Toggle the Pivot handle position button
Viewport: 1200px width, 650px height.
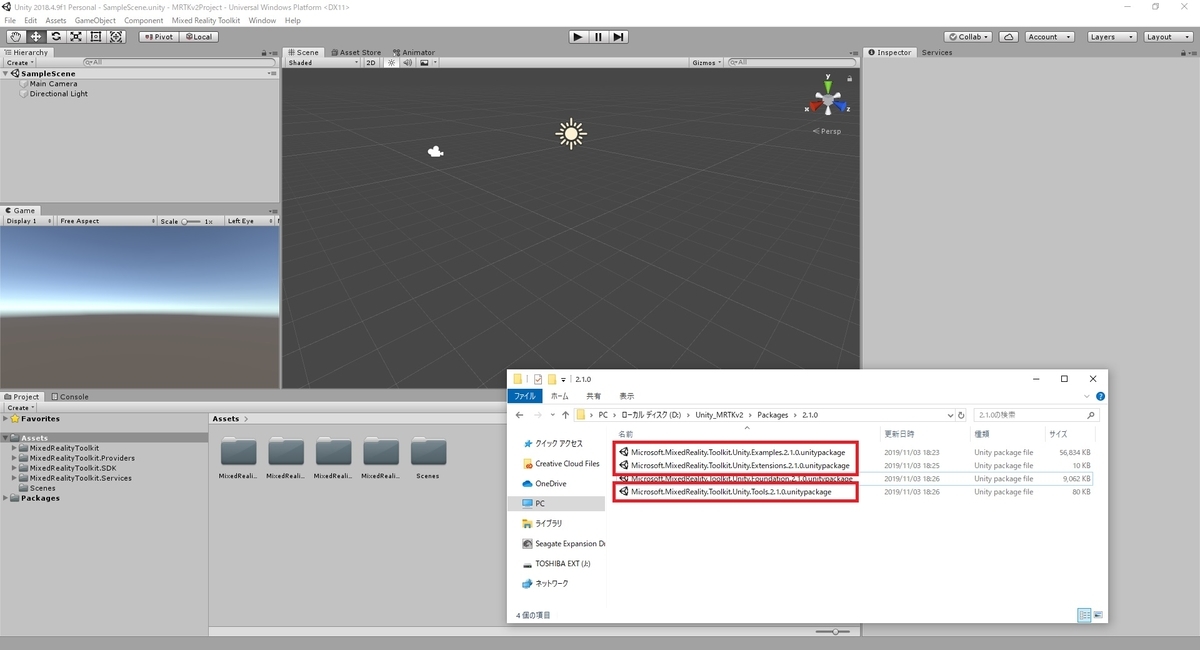coord(158,37)
